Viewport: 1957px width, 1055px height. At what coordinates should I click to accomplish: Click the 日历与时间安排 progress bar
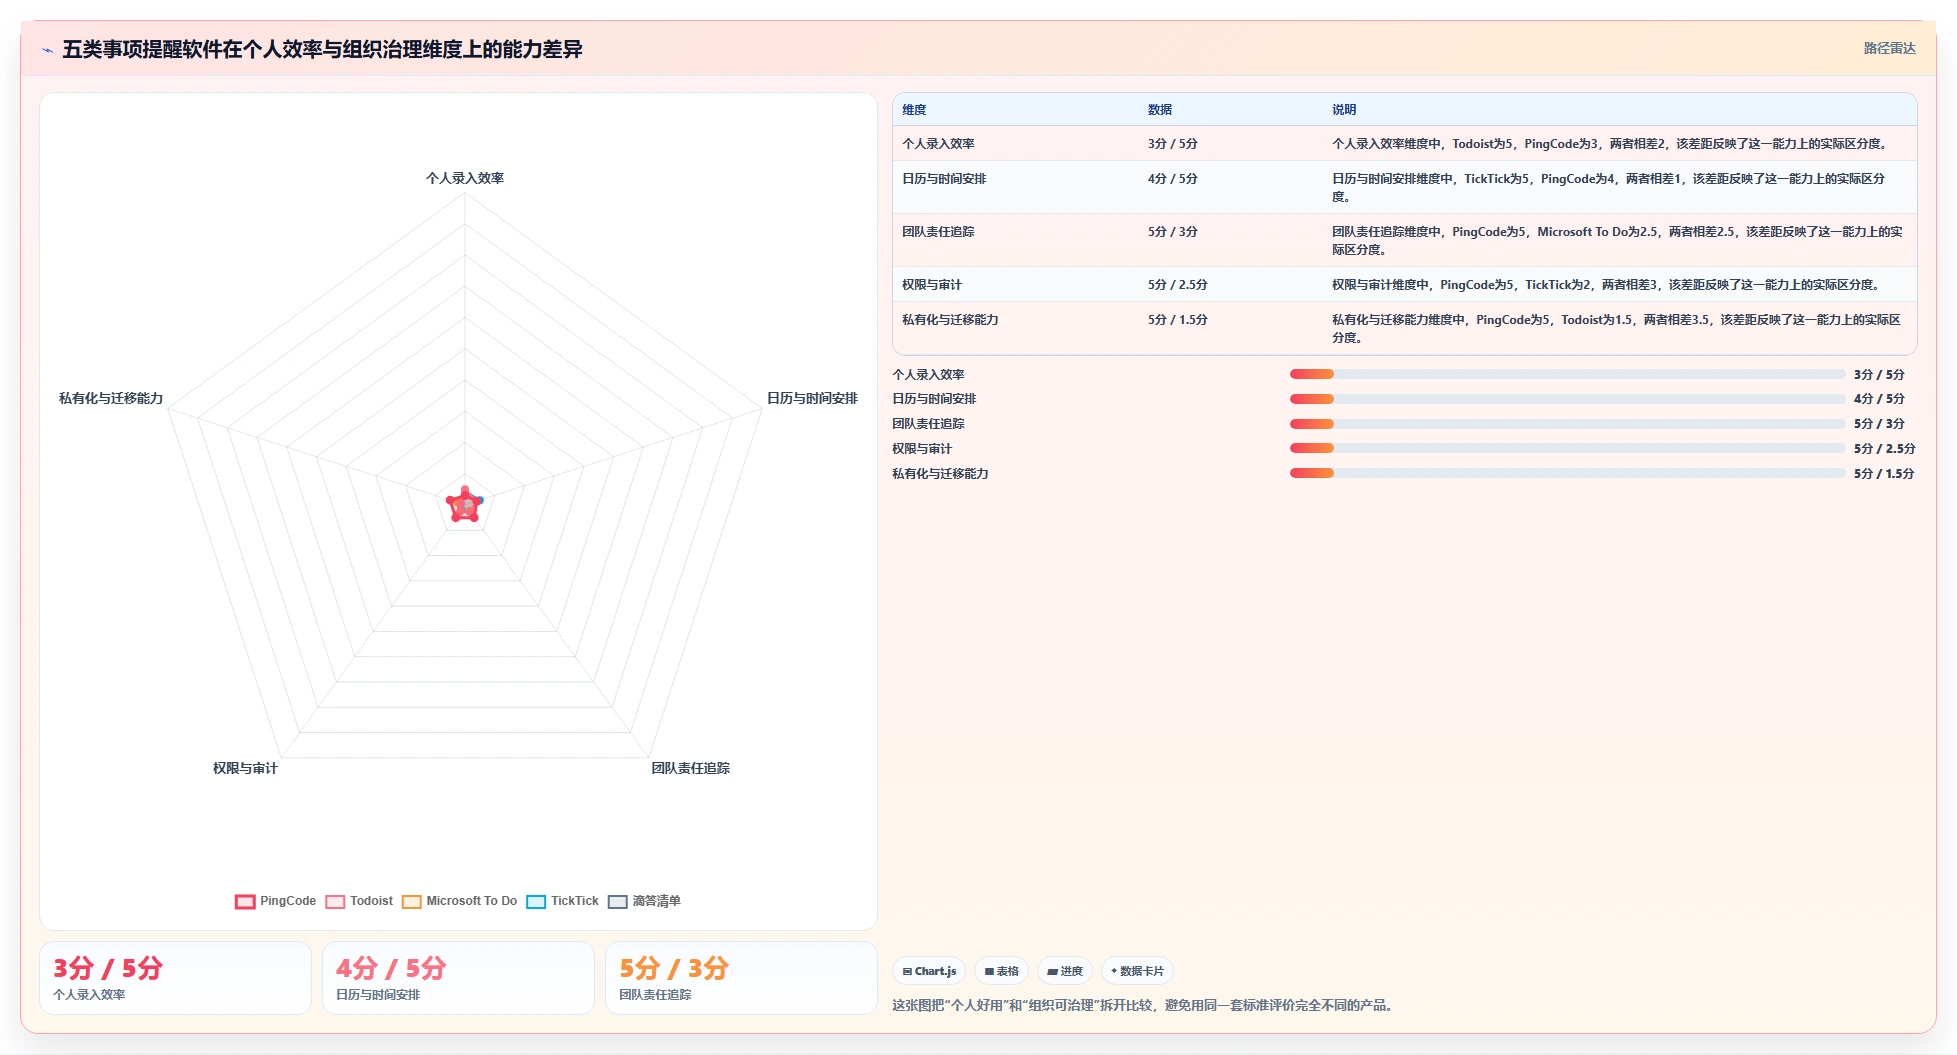(1567, 398)
